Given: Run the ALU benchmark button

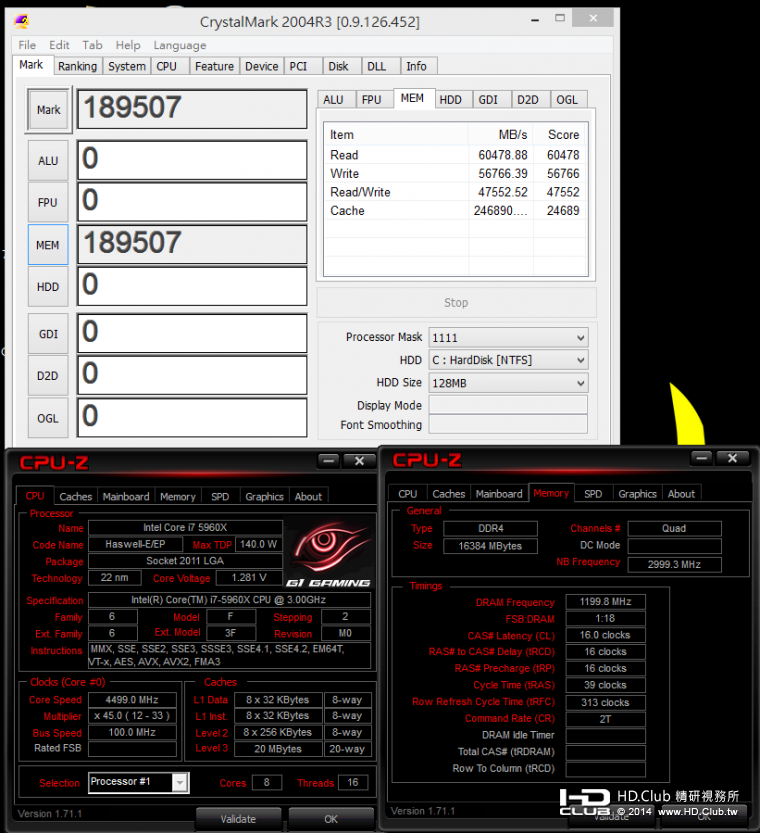Looking at the screenshot, I should (48, 161).
